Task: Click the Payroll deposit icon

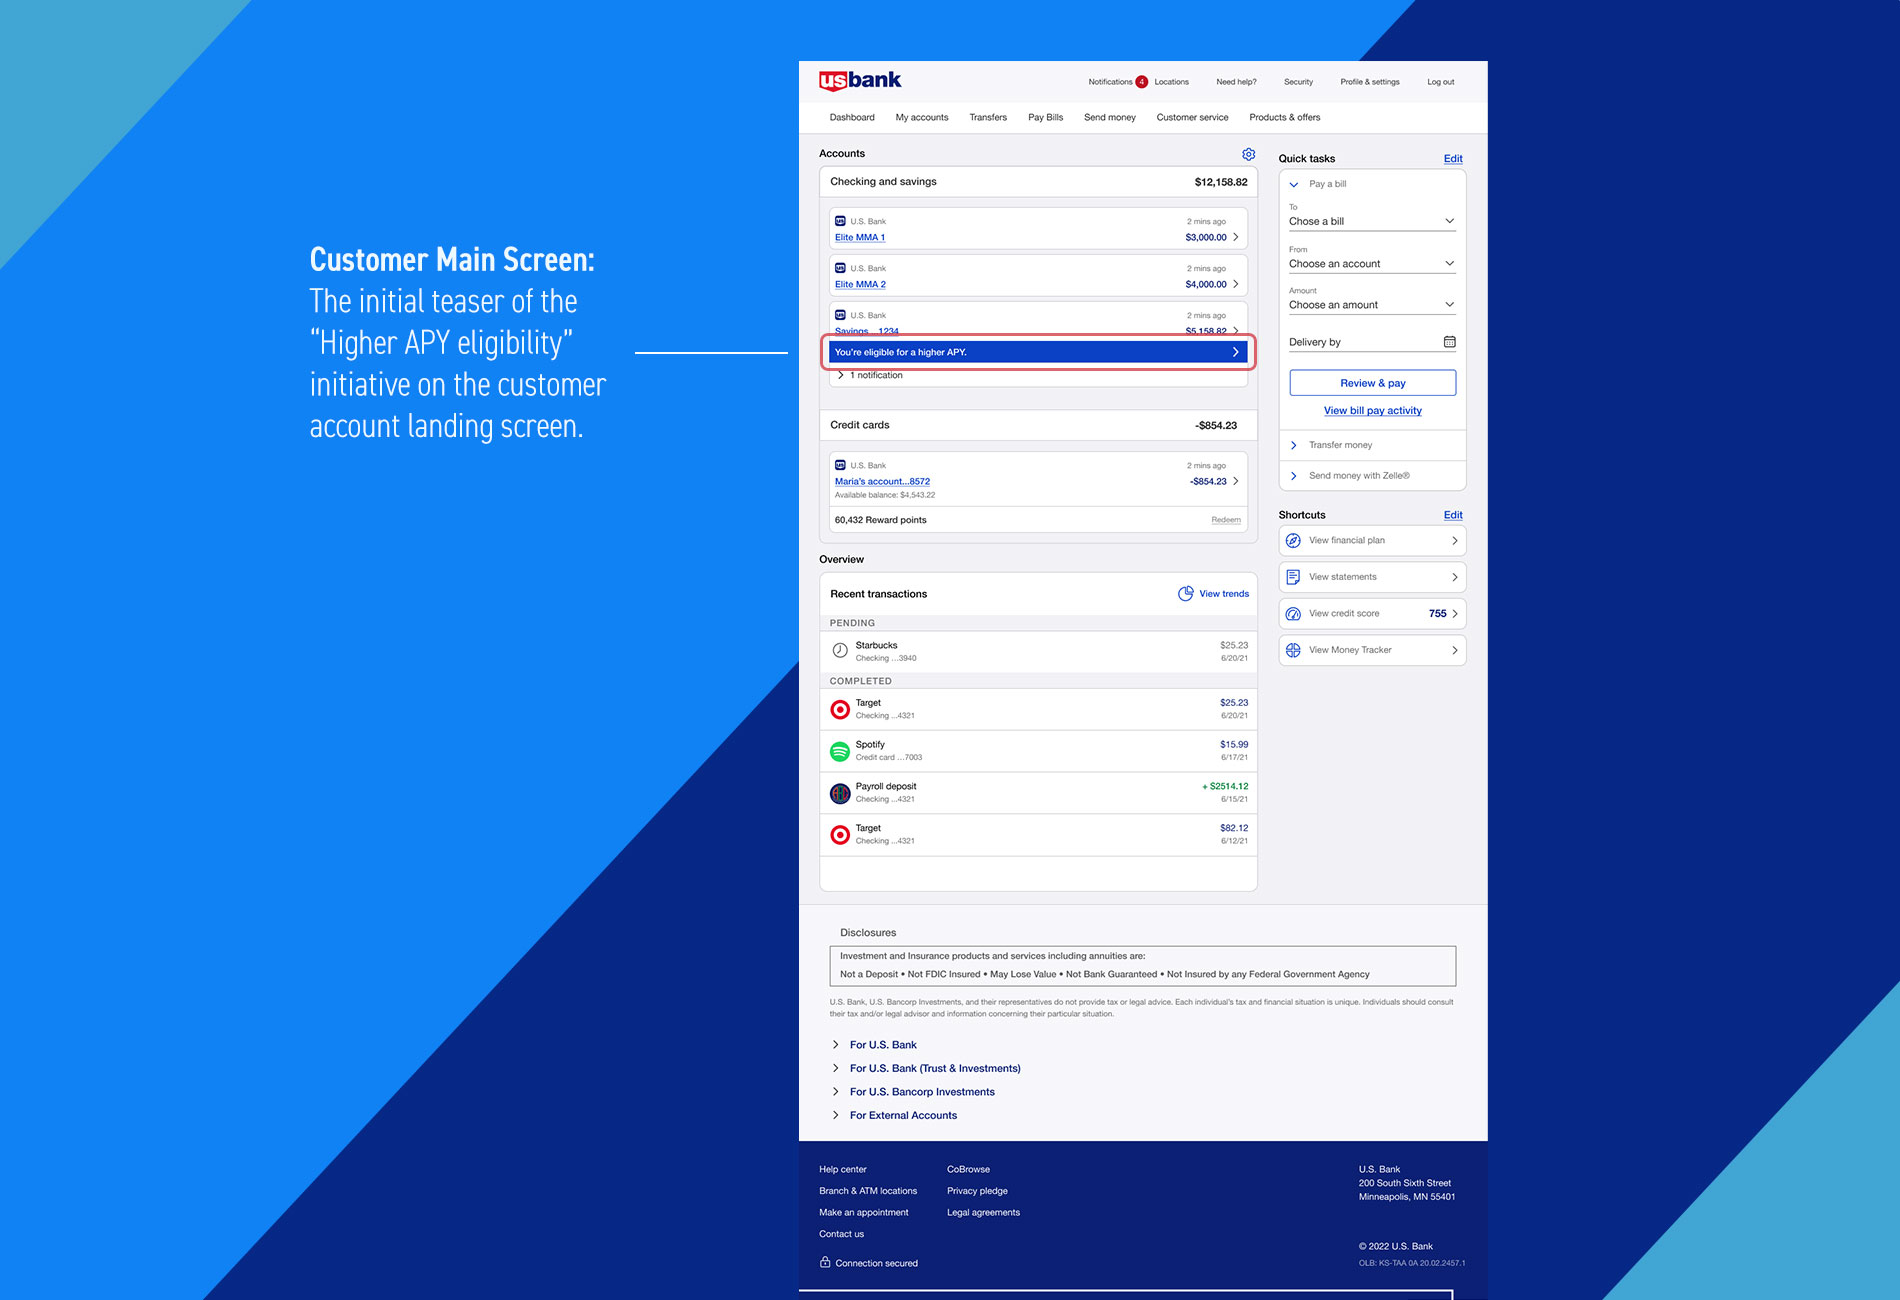Action: point(840,793)
